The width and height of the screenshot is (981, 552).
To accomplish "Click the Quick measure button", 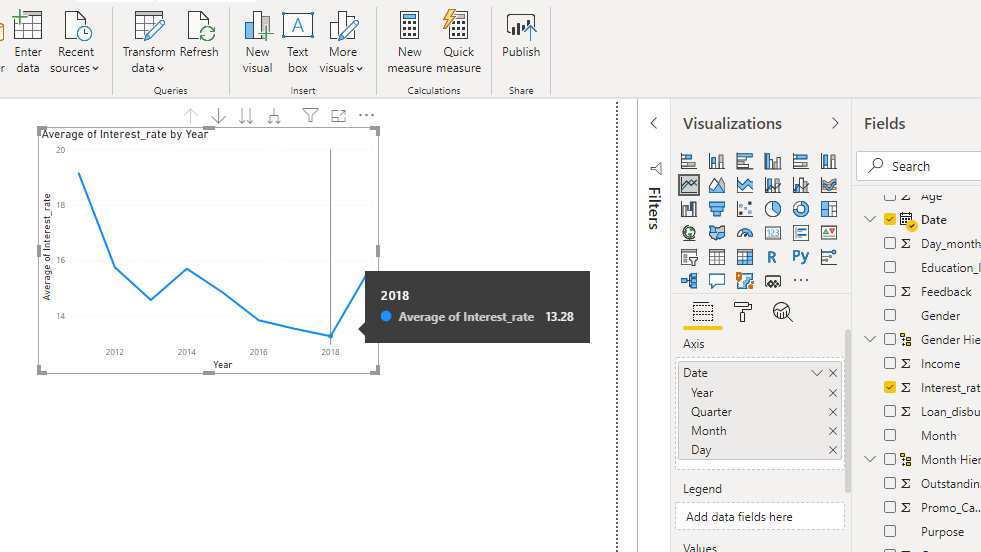I will click(x=459, y=44).
